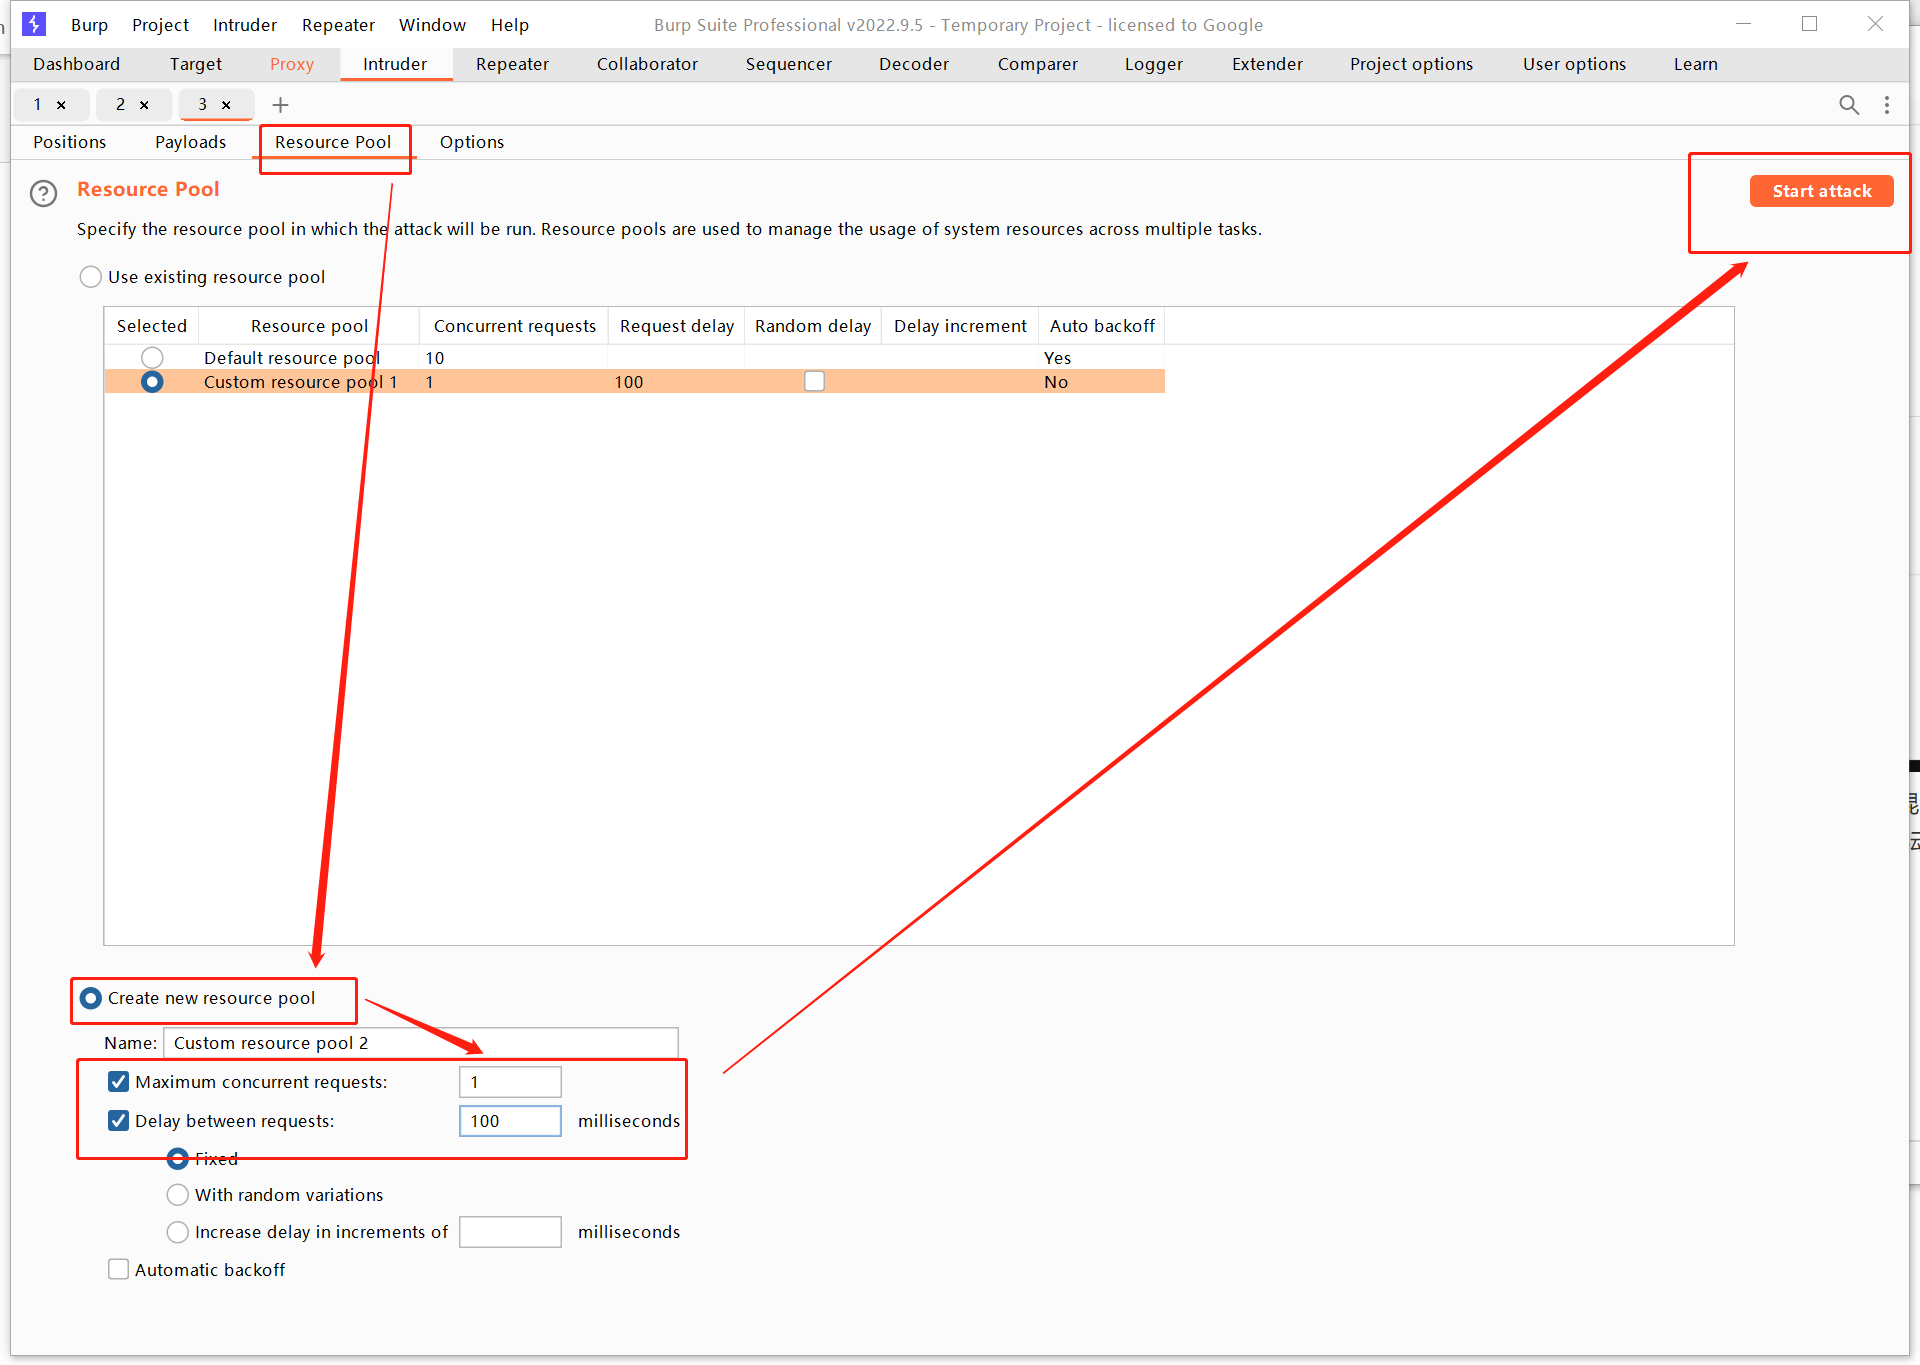Screen dimensions: 1920x1365
Task: Toggle Random delay checkbox for Custom pool 1
Action: tap(814, 382)
